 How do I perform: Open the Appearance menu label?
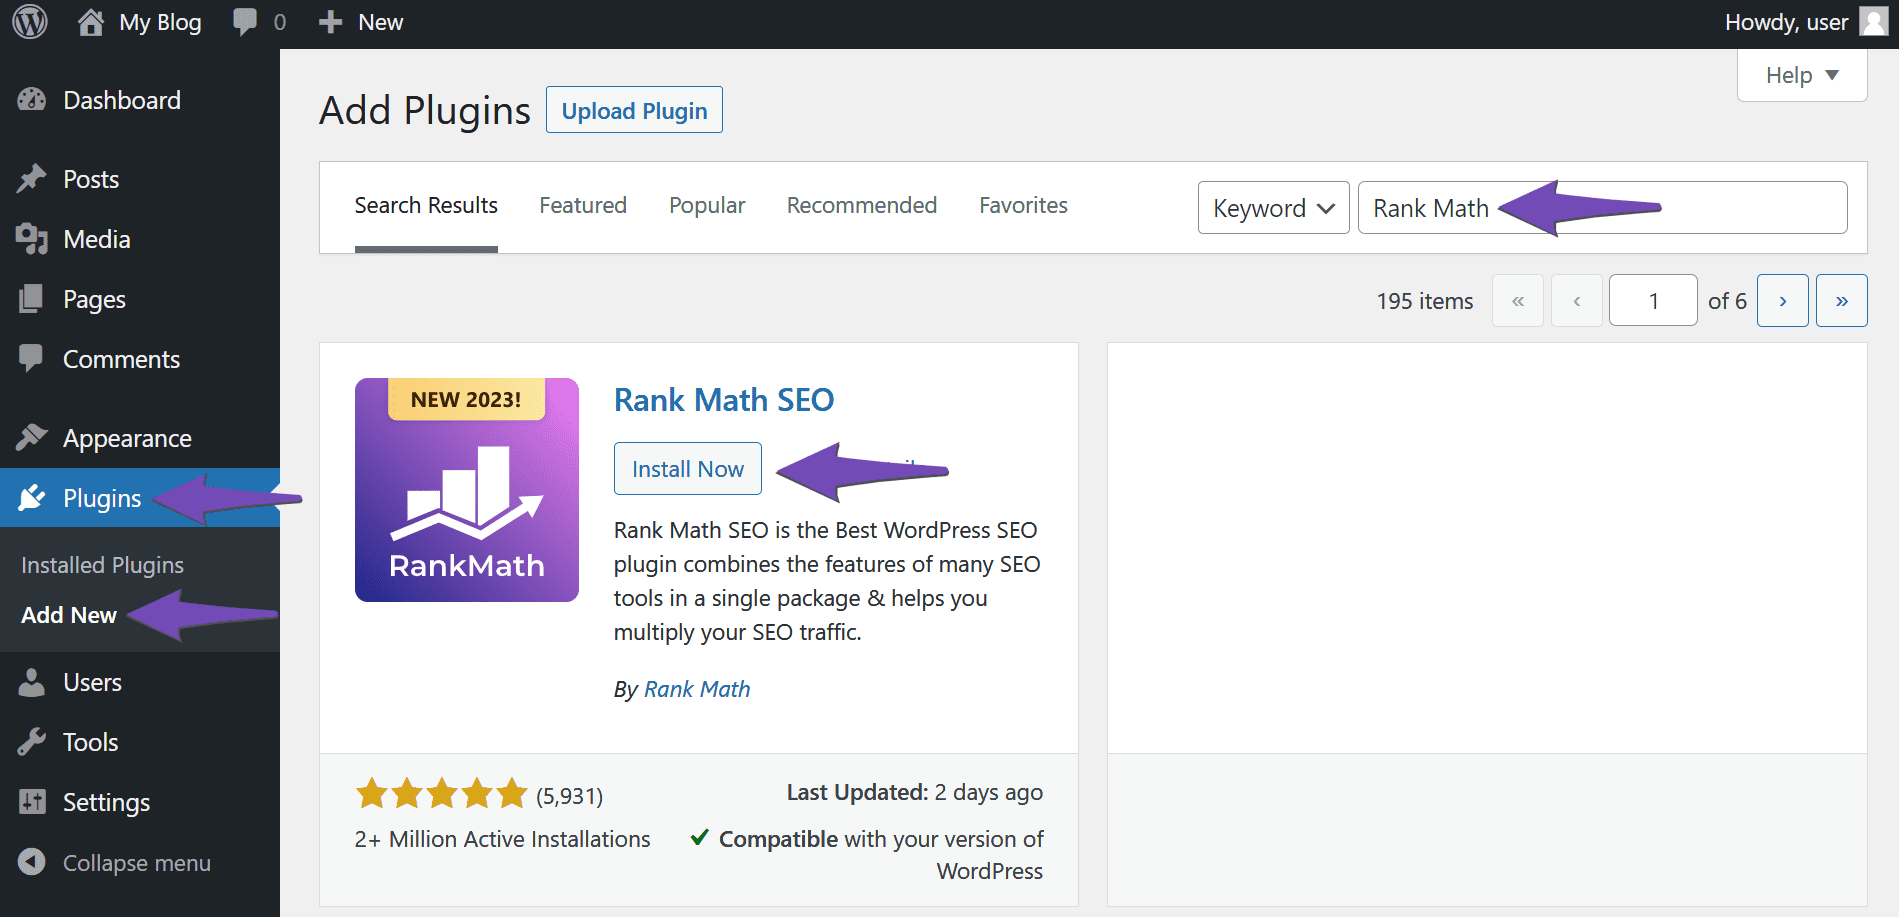point(127,438)
